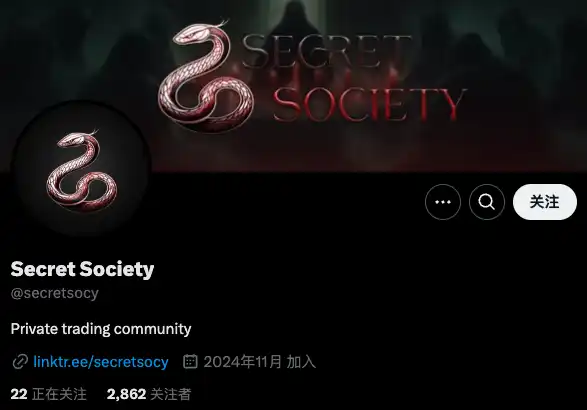Image resolution: width=587 pixels, height=410 pixels.
Task: Click the snake head inside the avatar
Action: (x=72, y=140)
